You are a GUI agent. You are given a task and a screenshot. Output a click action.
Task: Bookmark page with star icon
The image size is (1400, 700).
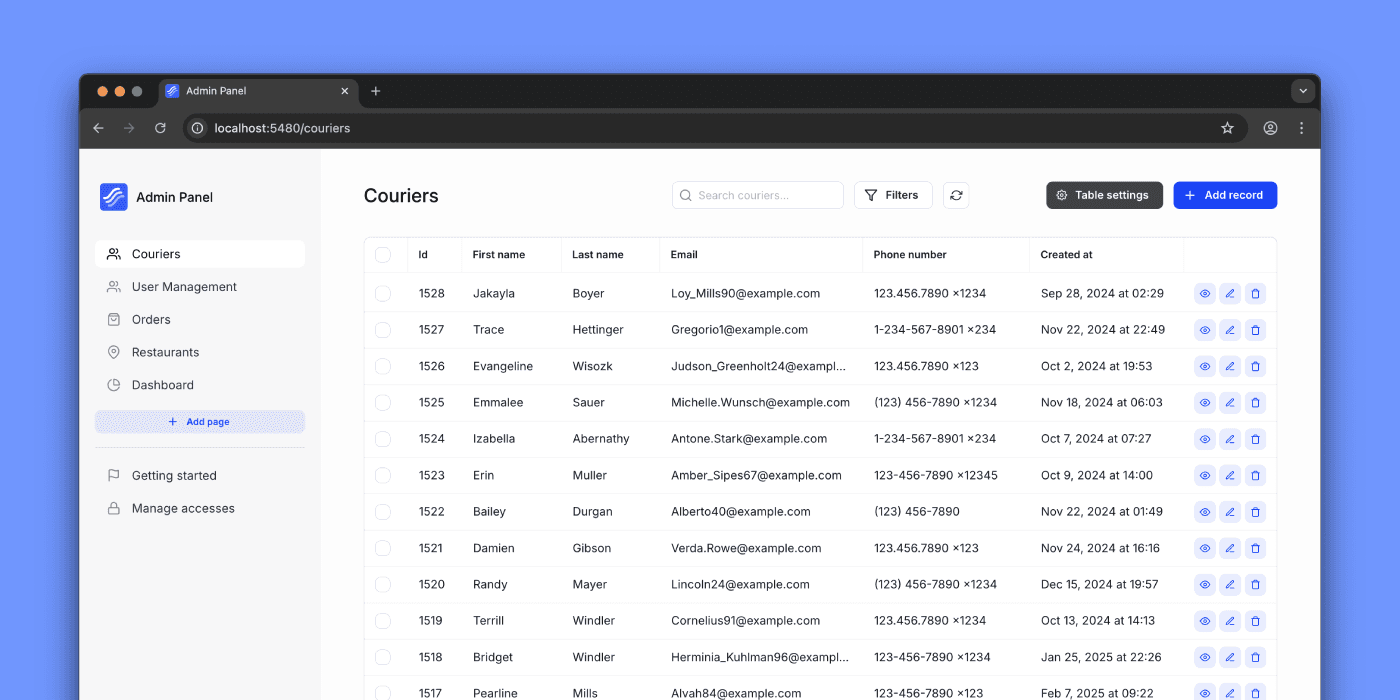[1227, 128]
